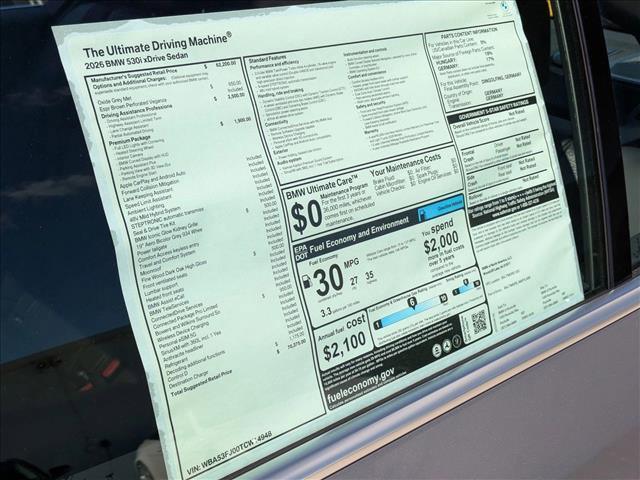This screenshot has width=640, height=480.
Task: Click 'Government 5-Star Safety Ratings' banner
Action: 493,109
